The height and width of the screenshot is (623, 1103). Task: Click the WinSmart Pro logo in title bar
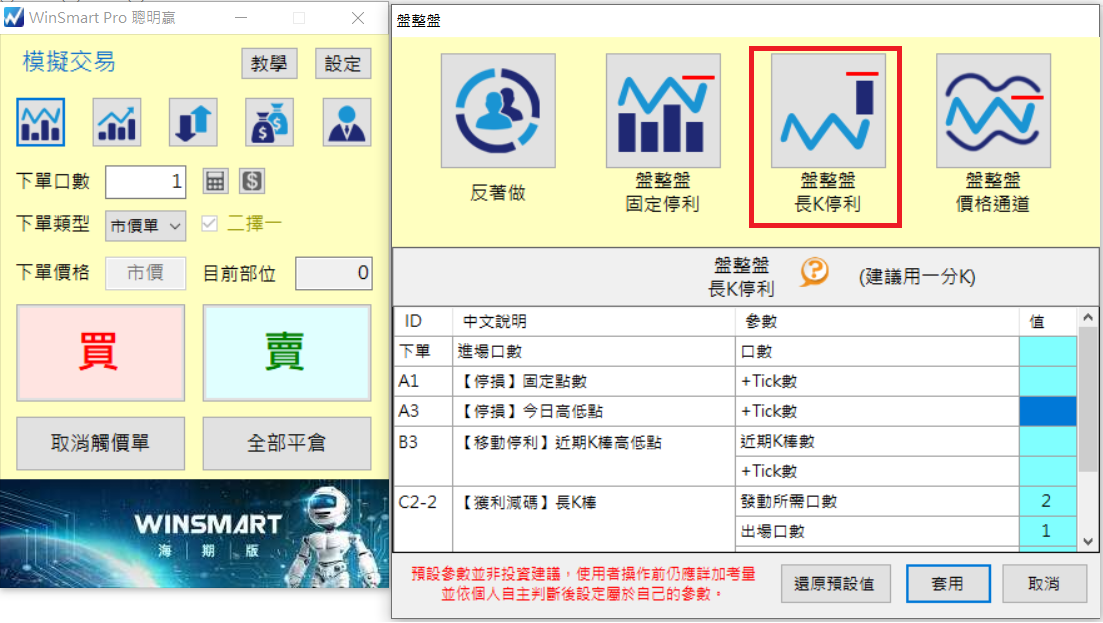pos(13,18)
